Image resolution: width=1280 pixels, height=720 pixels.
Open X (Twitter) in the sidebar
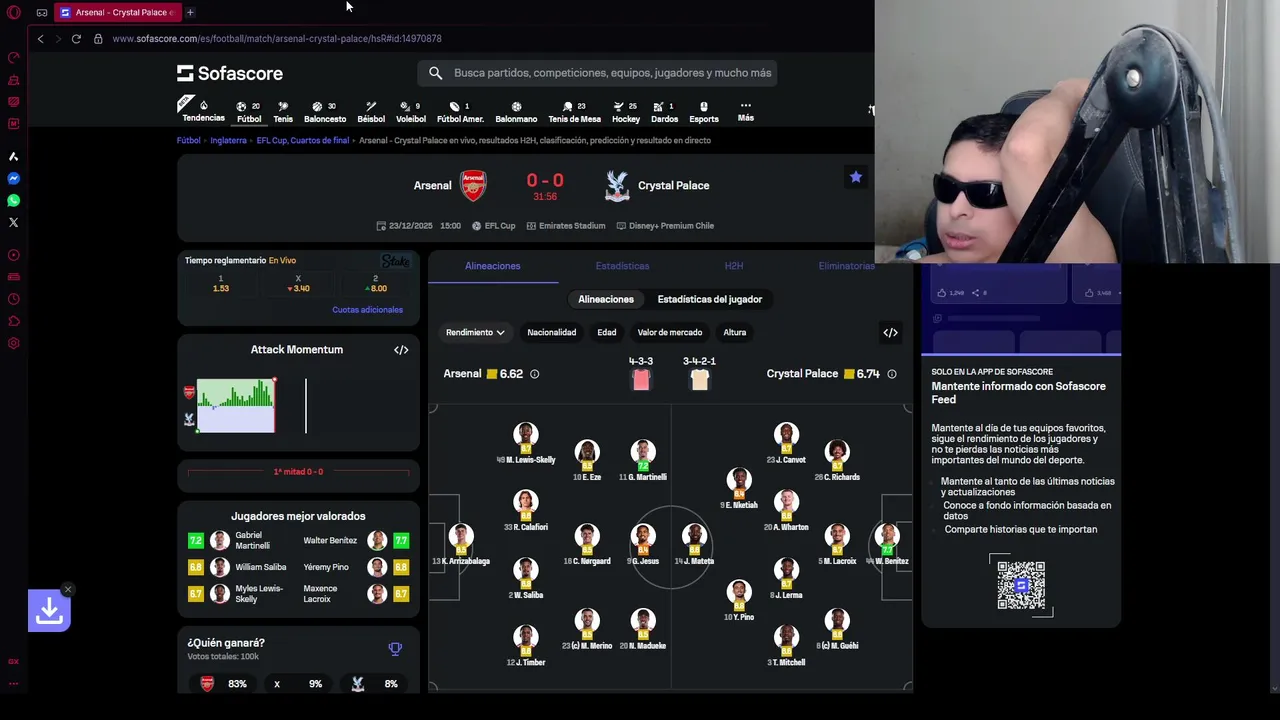pos(14,222)
